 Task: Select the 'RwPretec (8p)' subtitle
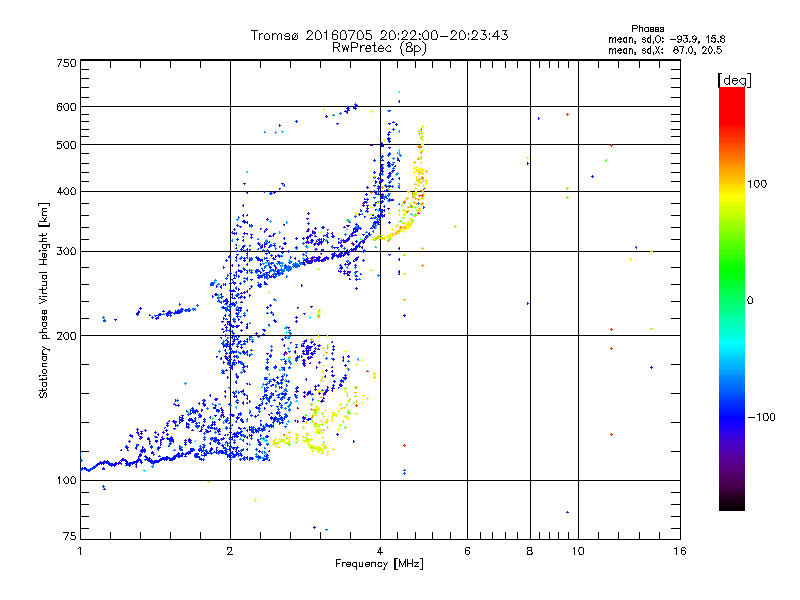[379, 48]
